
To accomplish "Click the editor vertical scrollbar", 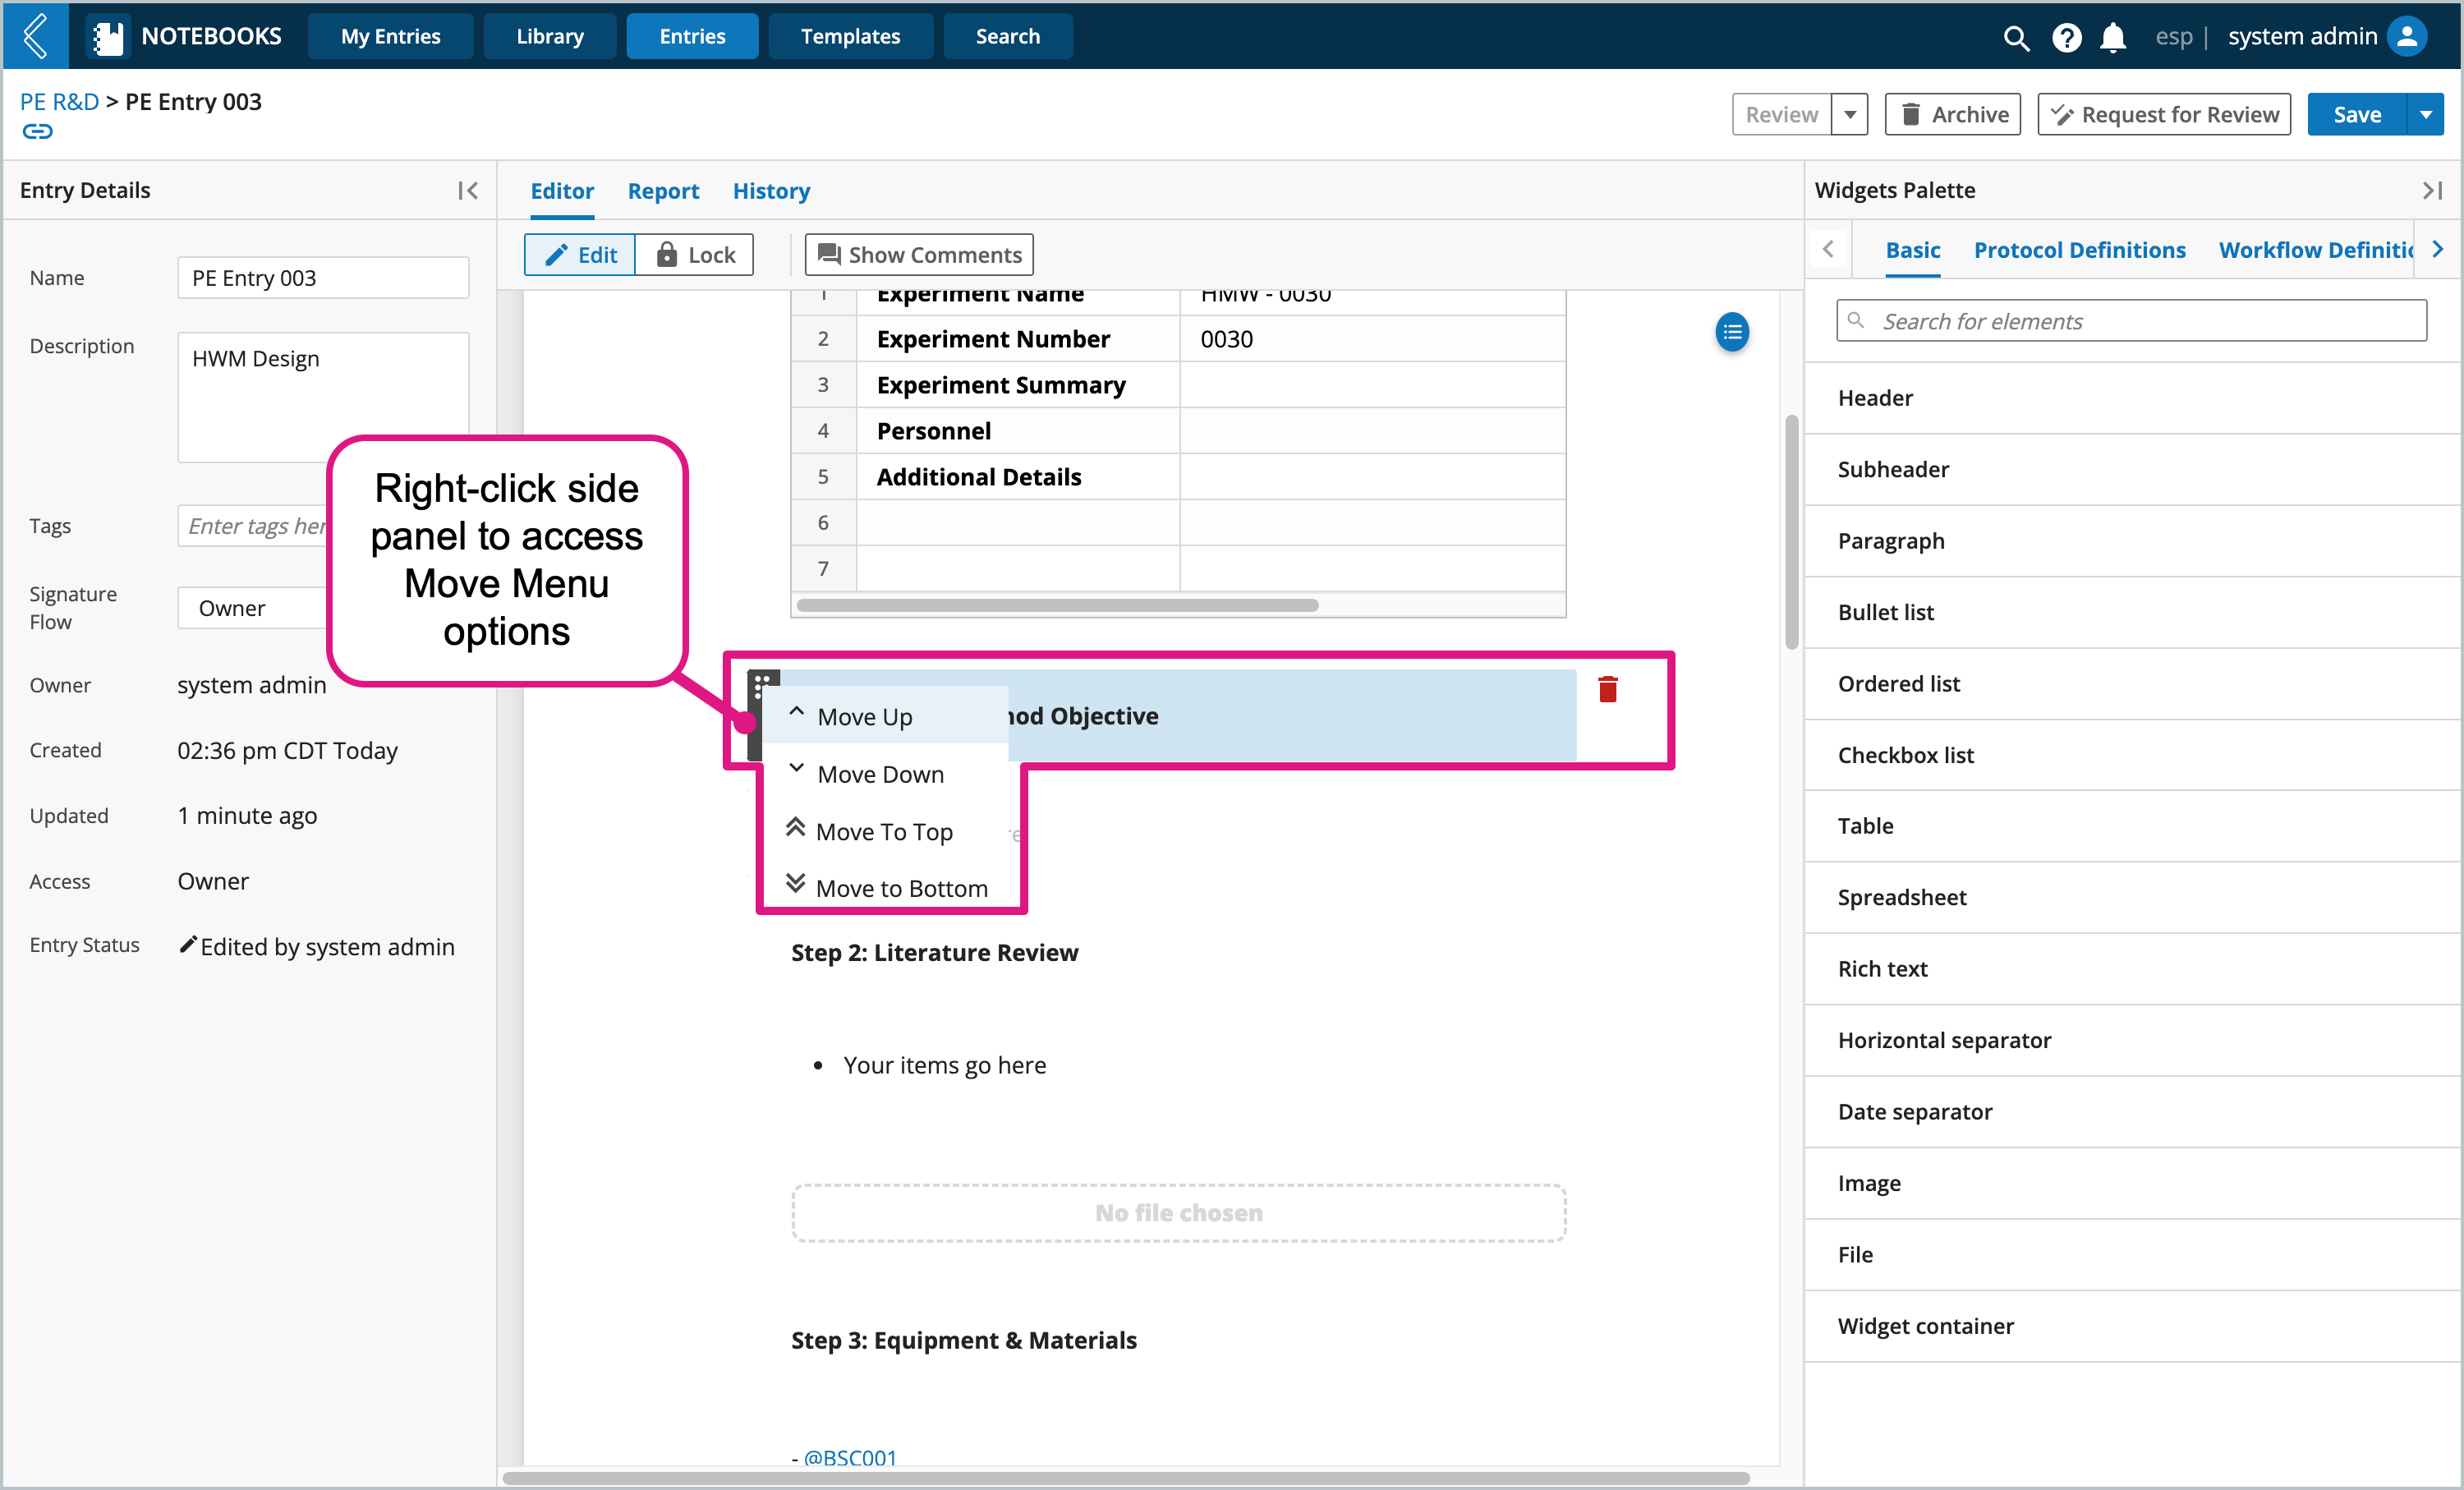I will coord(1791,532).
